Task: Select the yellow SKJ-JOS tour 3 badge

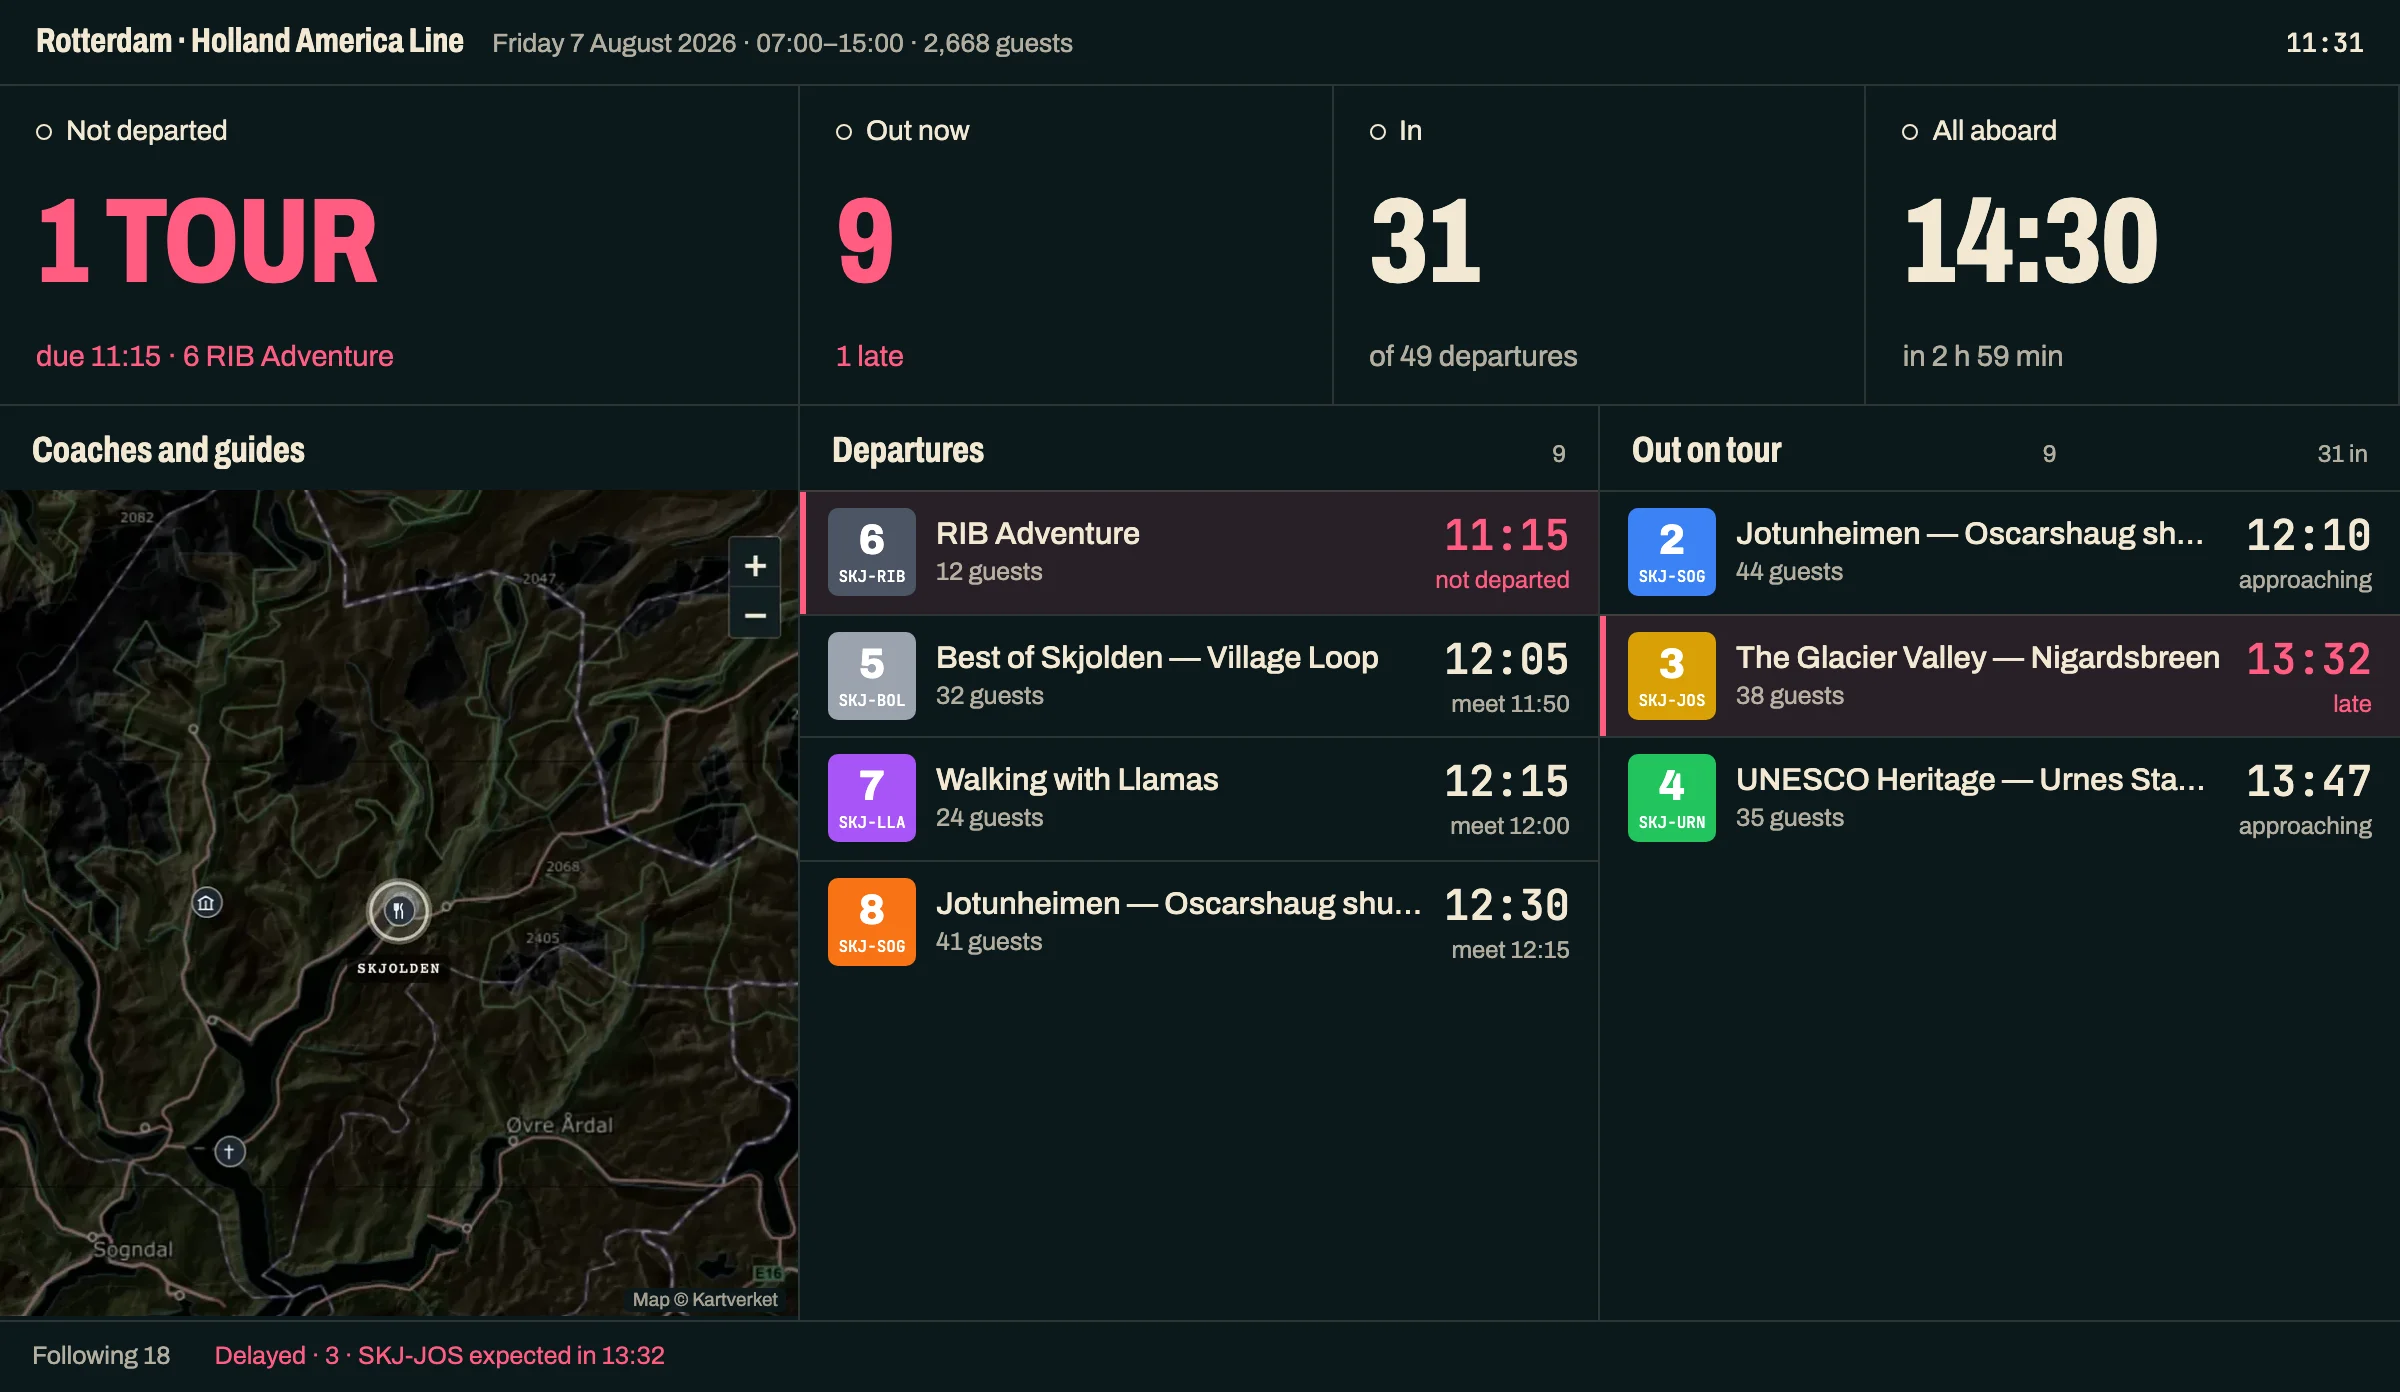Action: 1672,676
